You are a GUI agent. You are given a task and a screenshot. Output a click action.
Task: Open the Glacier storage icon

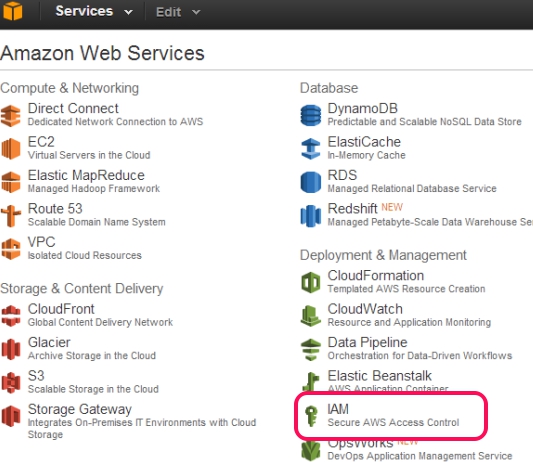pos(11,349)
